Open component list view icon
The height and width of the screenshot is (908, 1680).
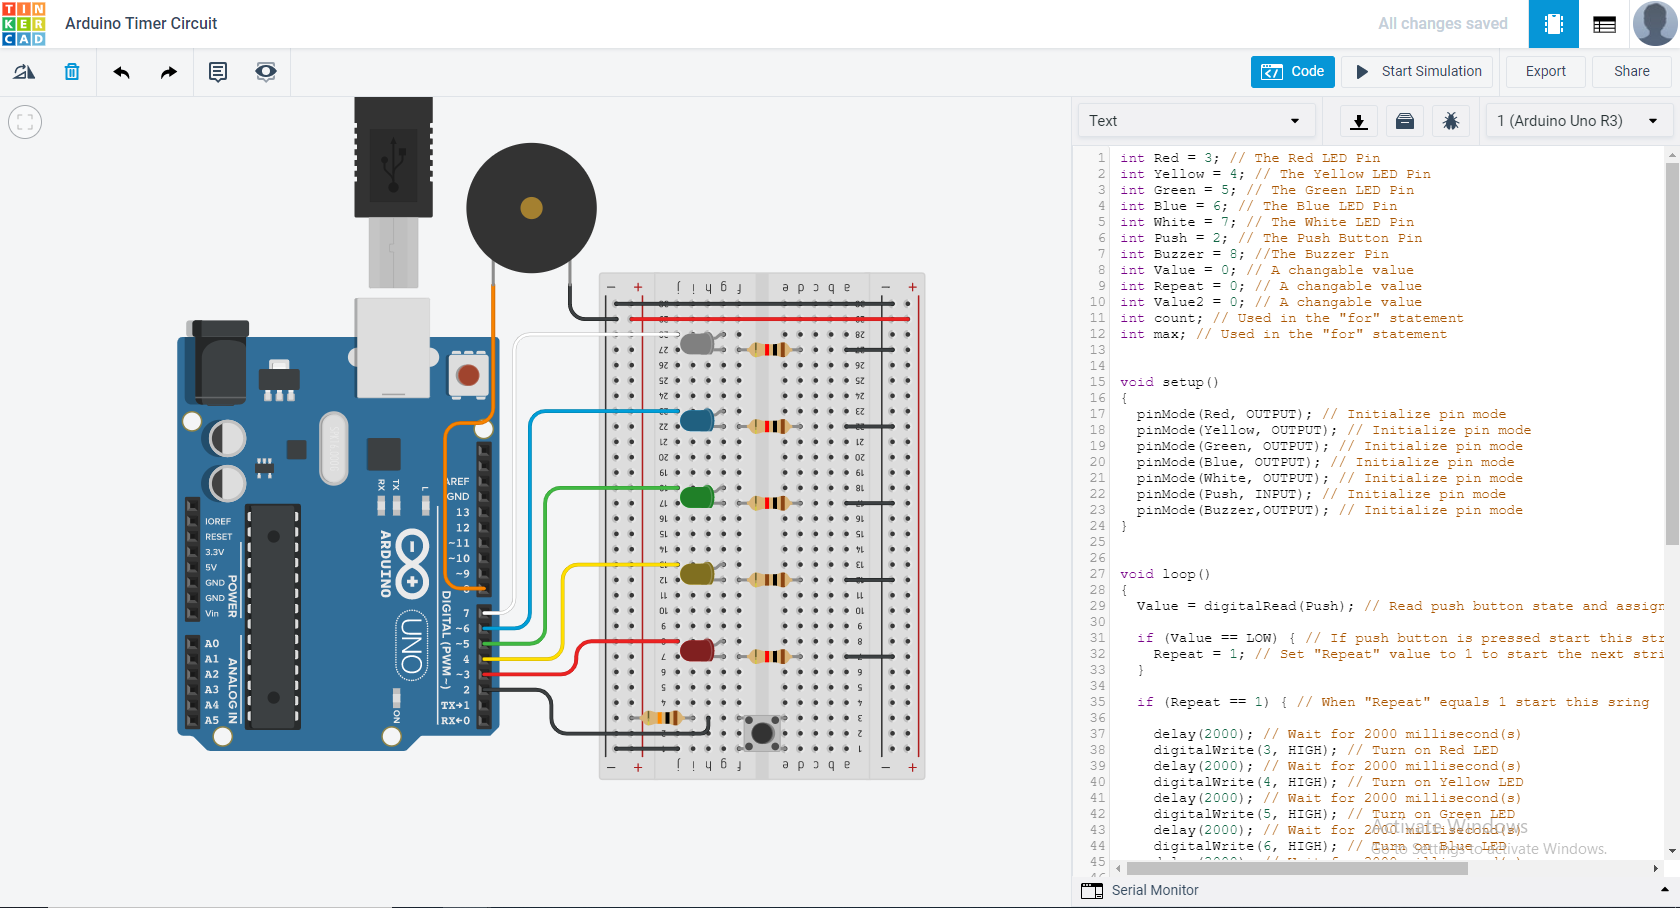click(1605, 24)
